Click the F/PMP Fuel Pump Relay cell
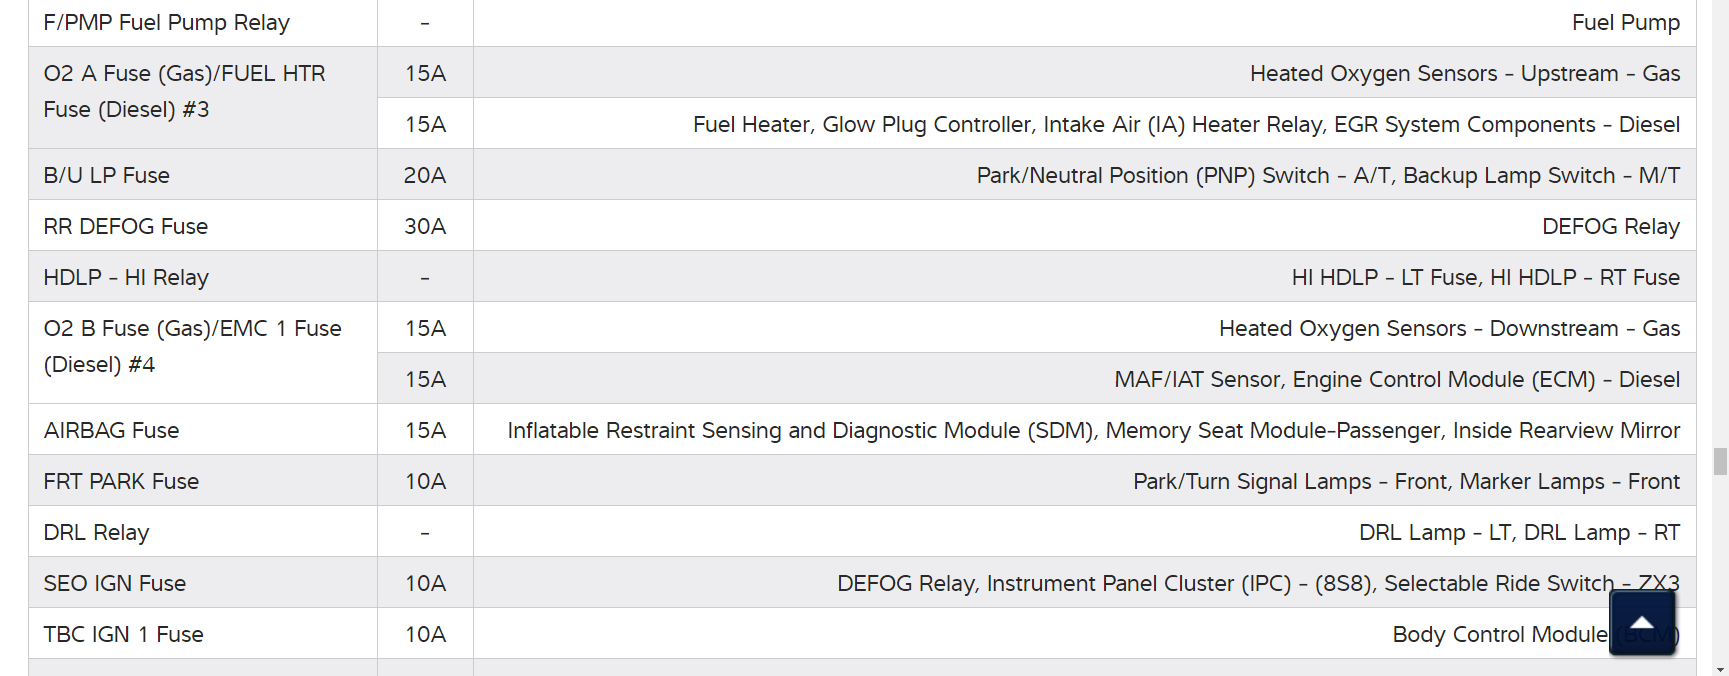The width and height of the screenshot is (1729, 676). [166, 23]
